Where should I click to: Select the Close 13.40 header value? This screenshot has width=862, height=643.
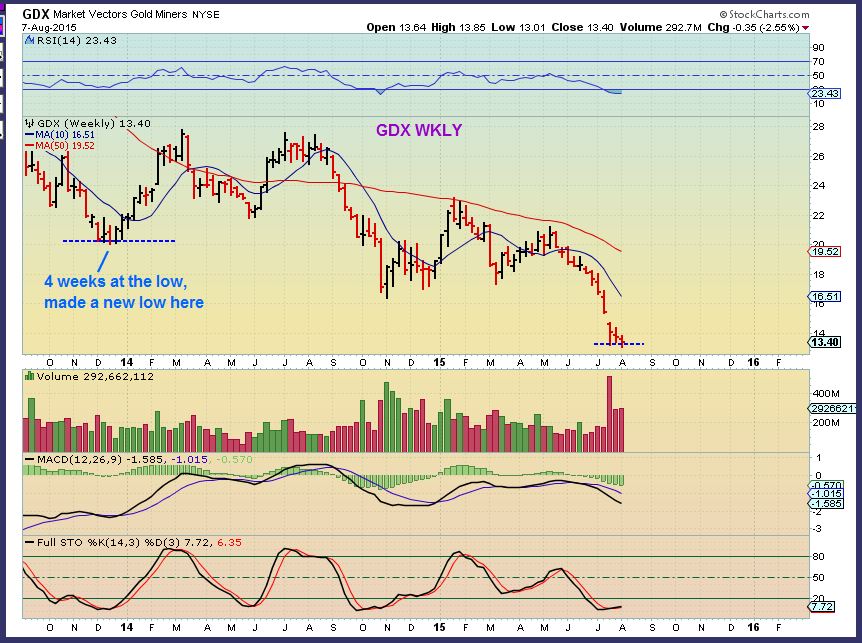coord(583,27)
